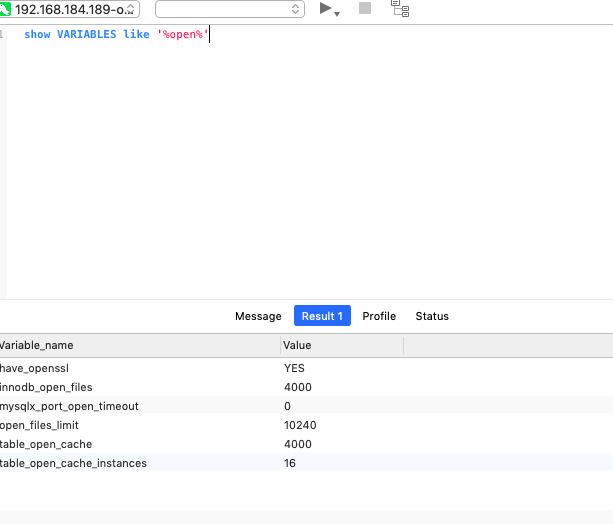Open the run options arrow beside play
This screenshot has height=524, width=613.
click(x=337, y=14)
